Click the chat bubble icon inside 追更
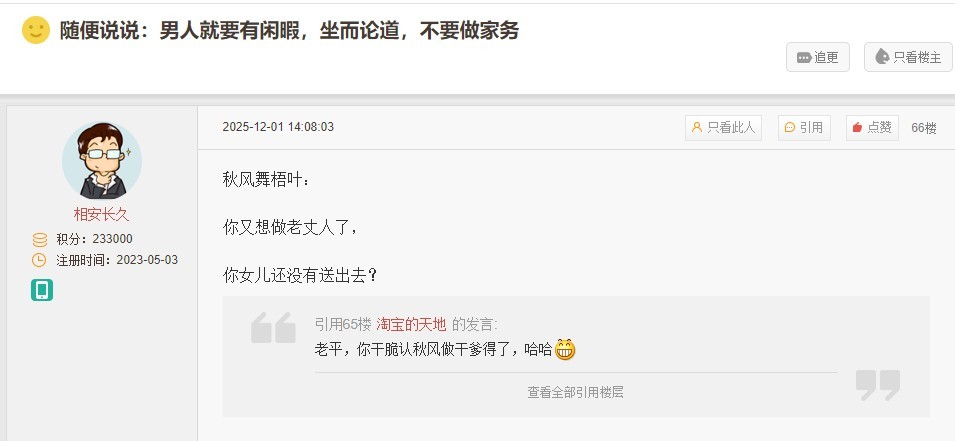 pyautogui.click(x=804, y=58)
